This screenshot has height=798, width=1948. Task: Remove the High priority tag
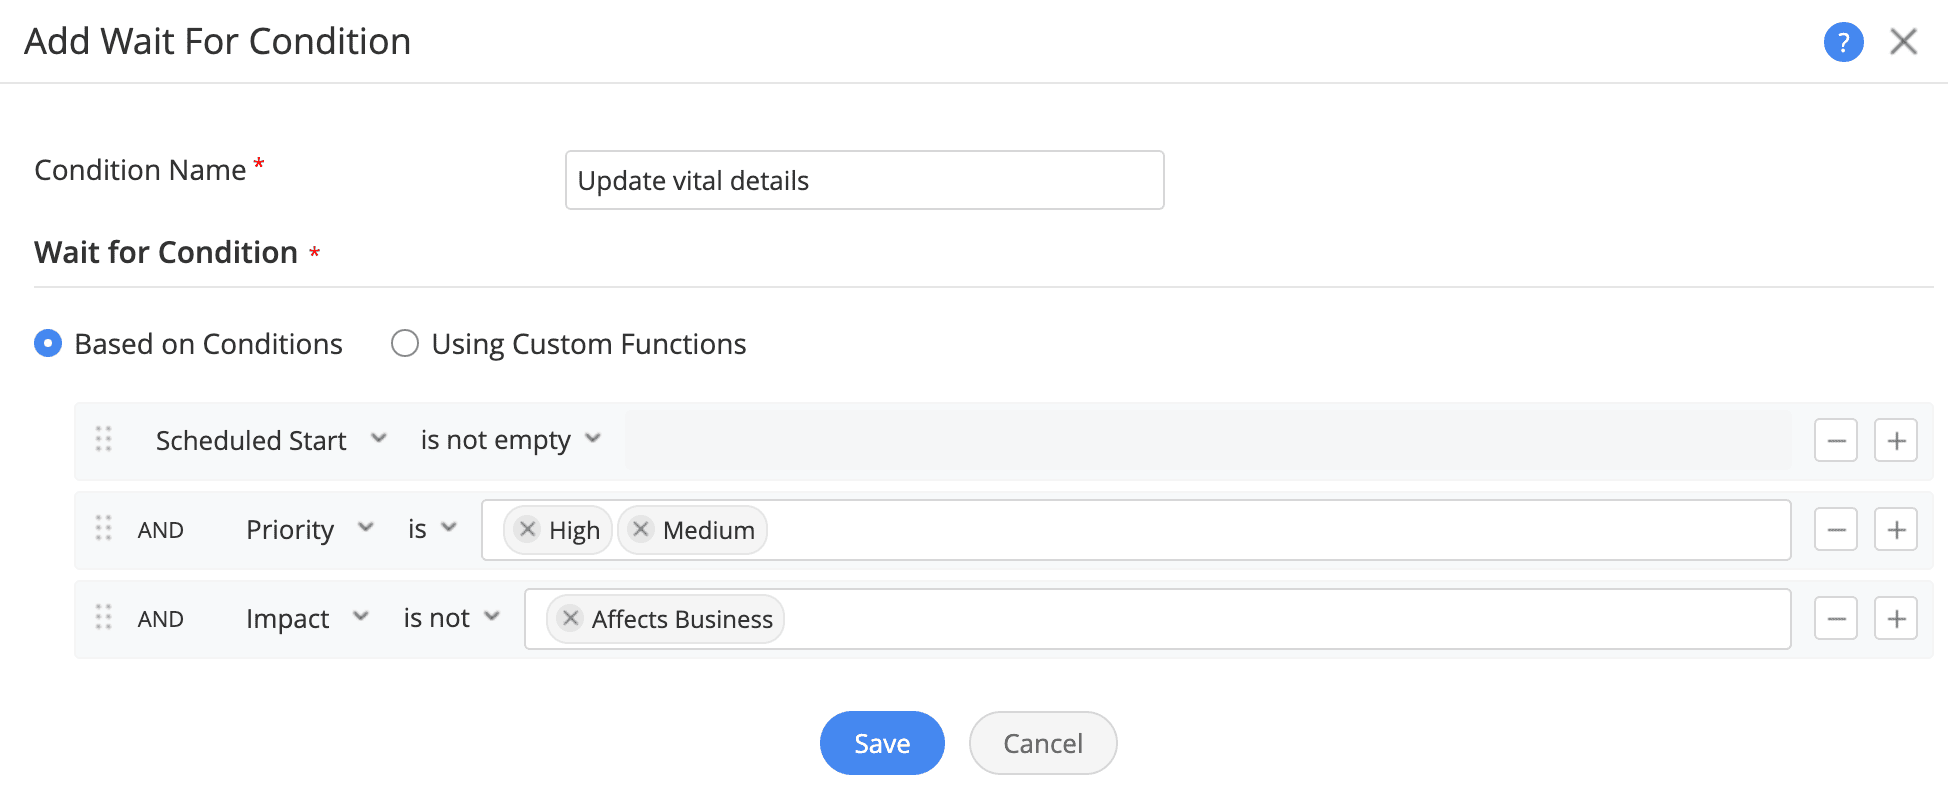pyautogui.click(x=528, y=529)
